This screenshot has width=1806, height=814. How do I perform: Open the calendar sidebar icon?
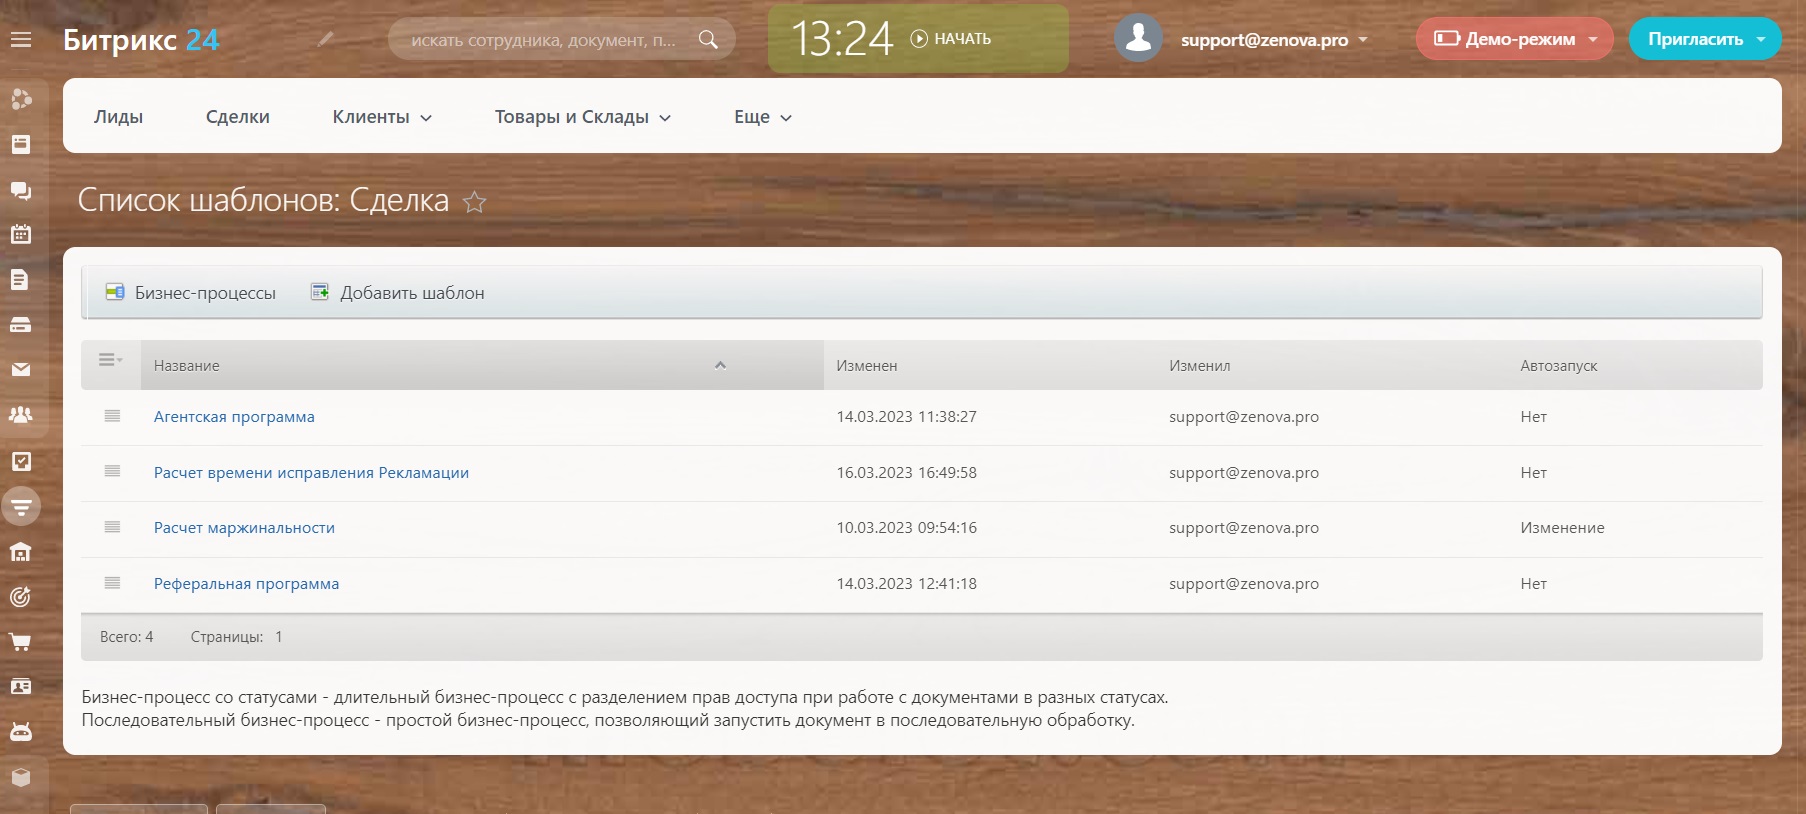[x=21, y=235]
